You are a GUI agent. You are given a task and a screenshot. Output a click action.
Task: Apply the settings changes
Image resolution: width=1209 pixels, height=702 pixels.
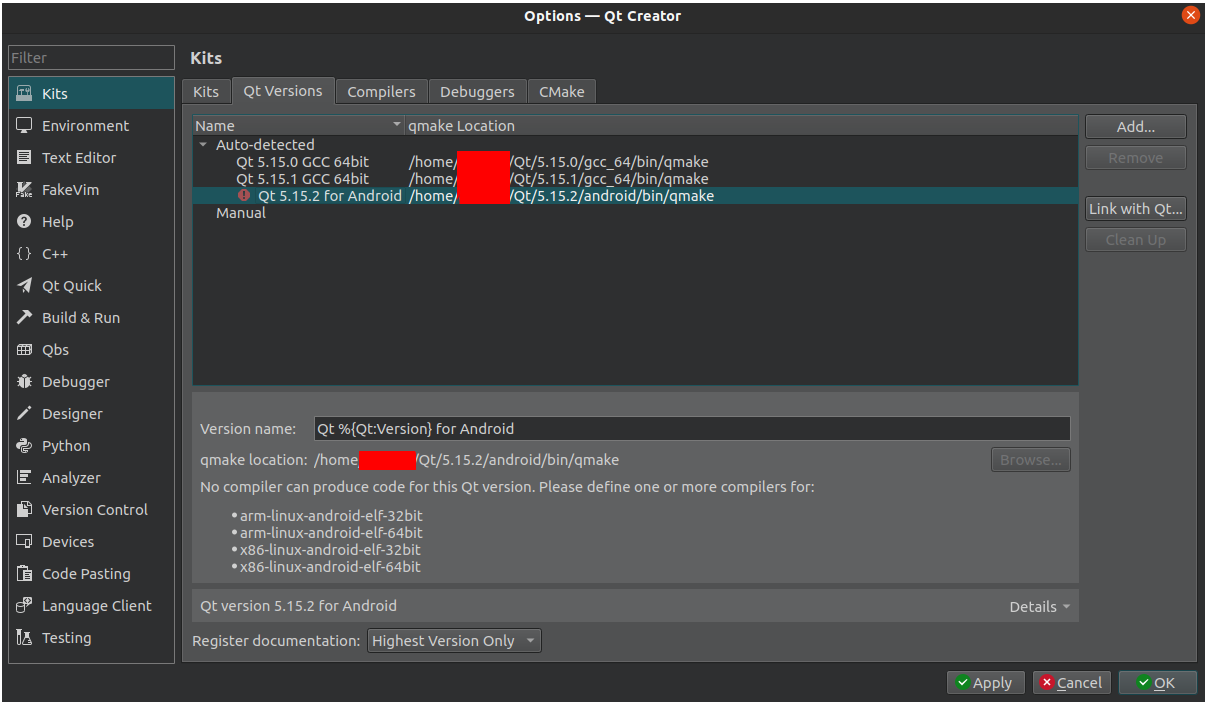(985, 683)
